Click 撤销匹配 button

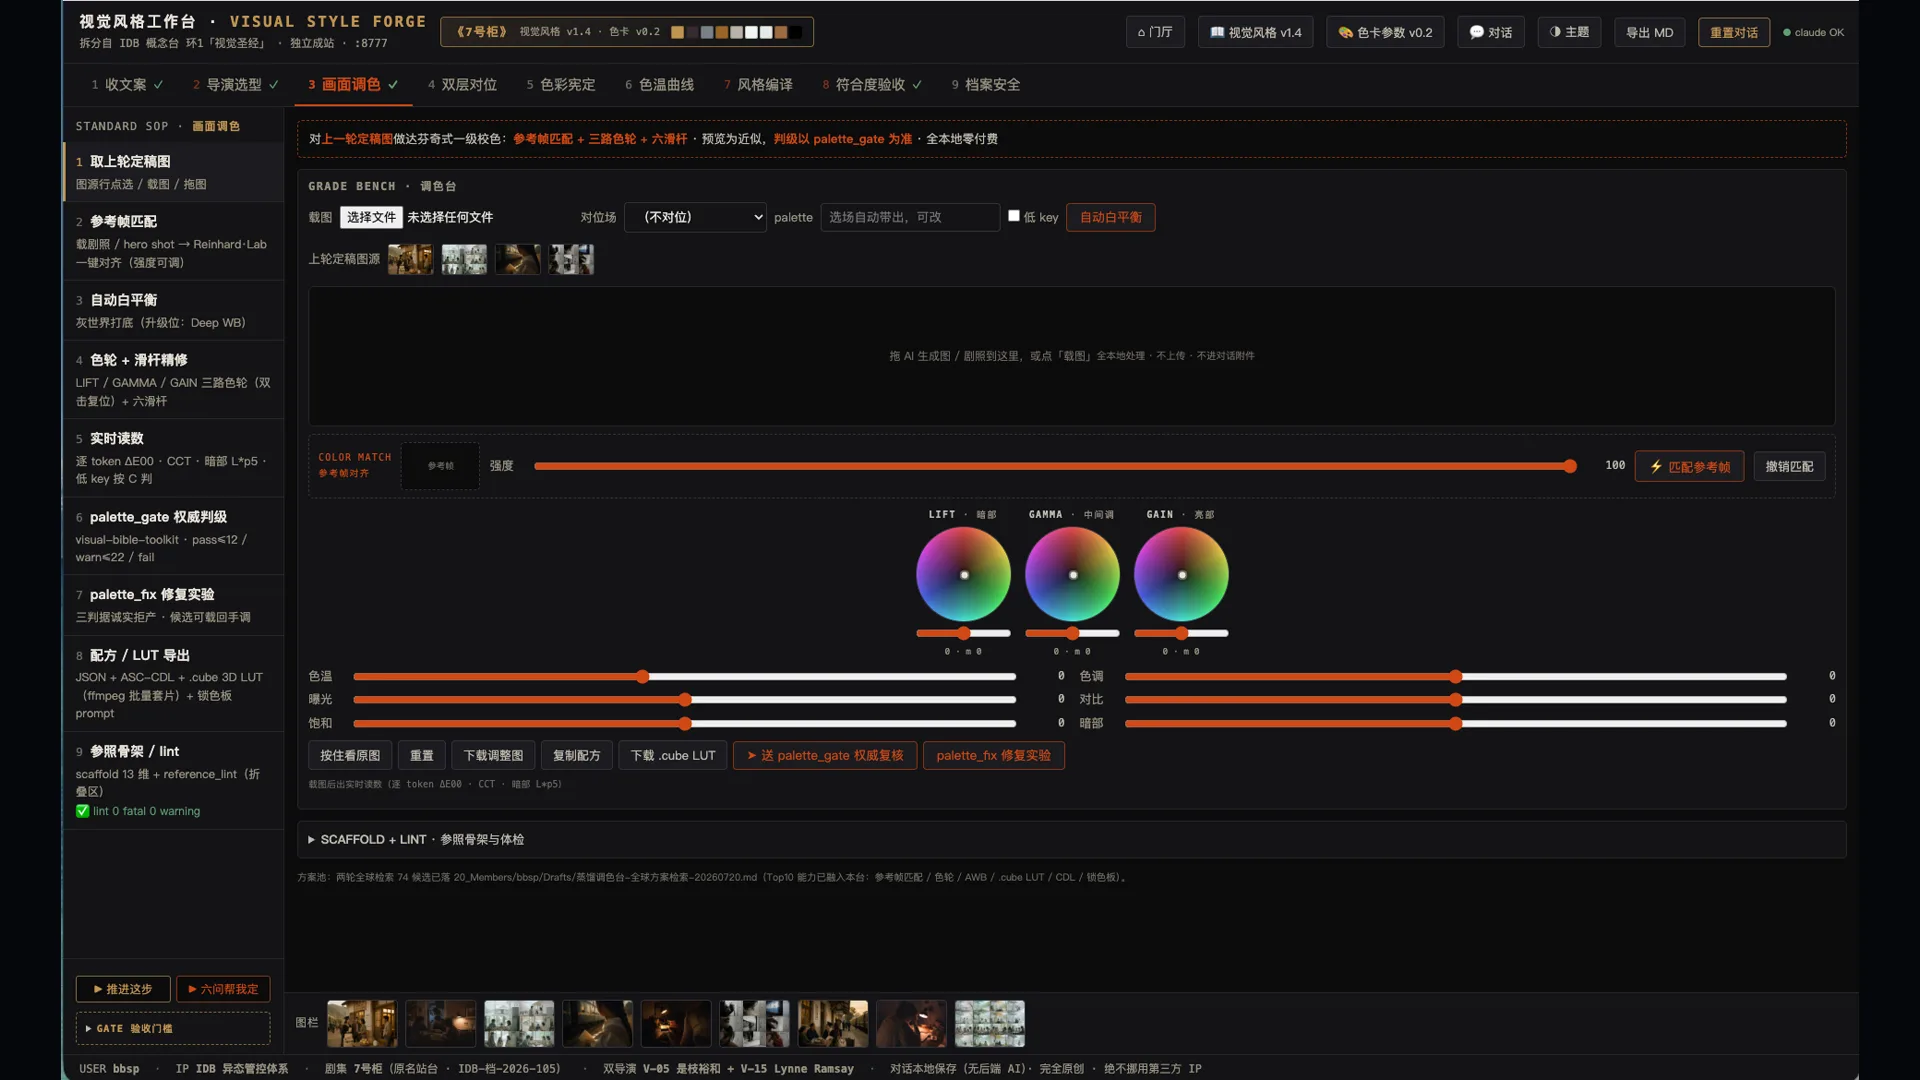point(1789,466)
